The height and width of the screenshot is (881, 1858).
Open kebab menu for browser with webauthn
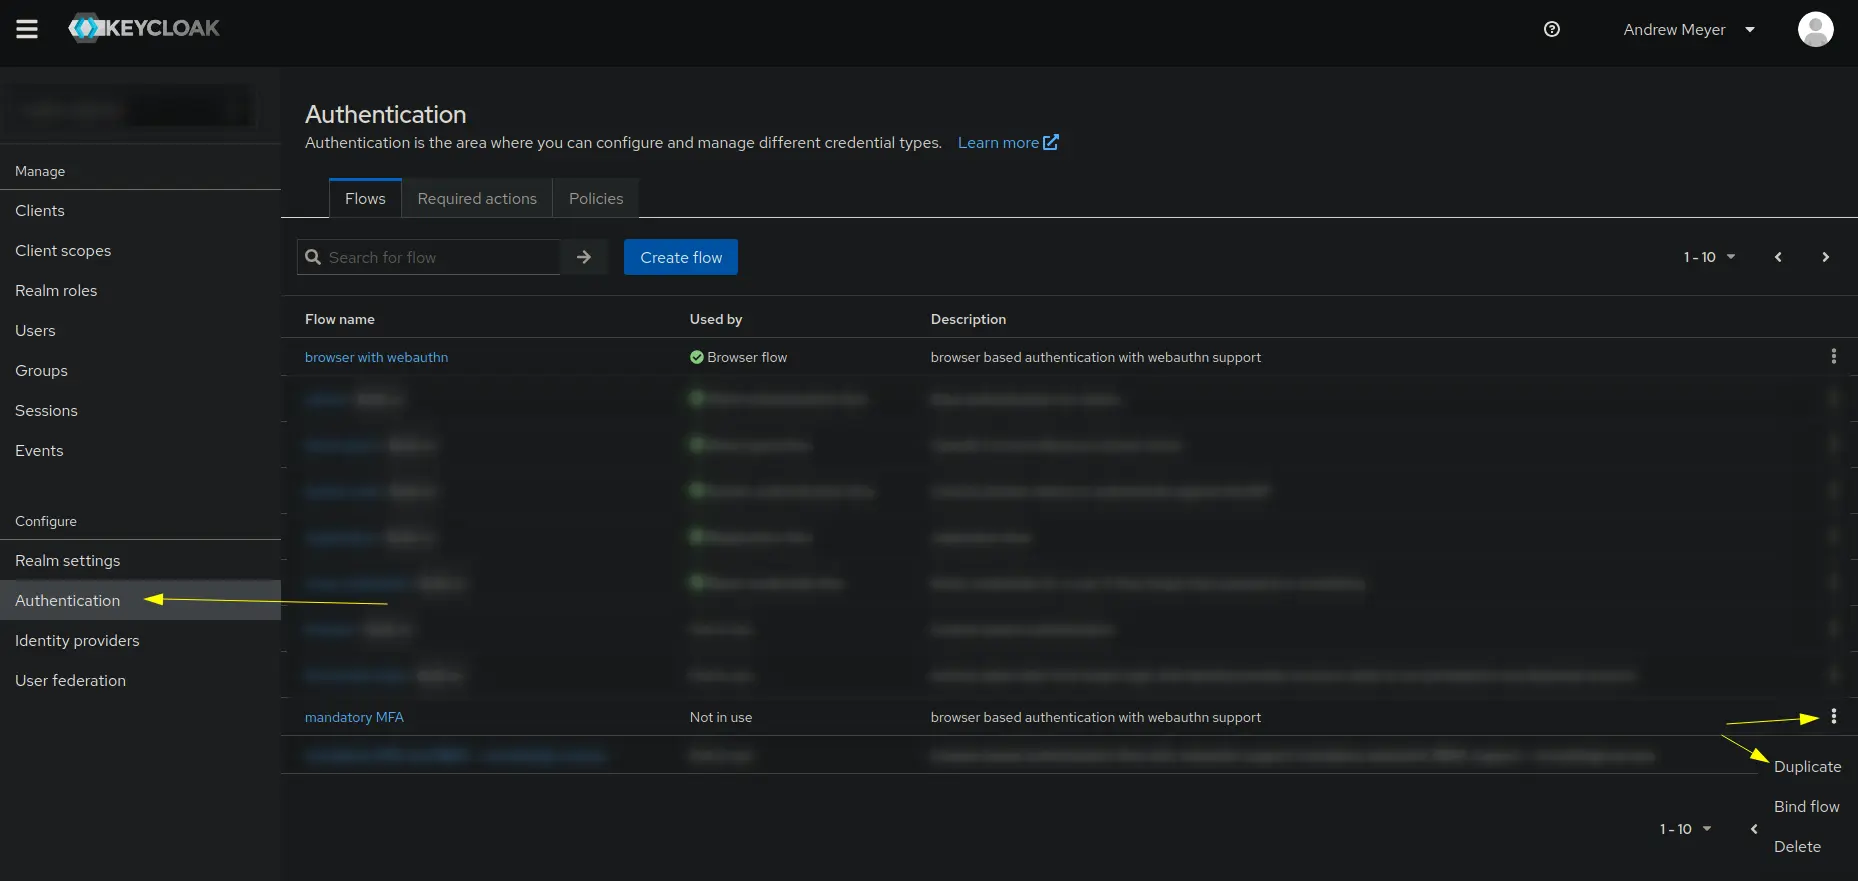[1833, 356]
